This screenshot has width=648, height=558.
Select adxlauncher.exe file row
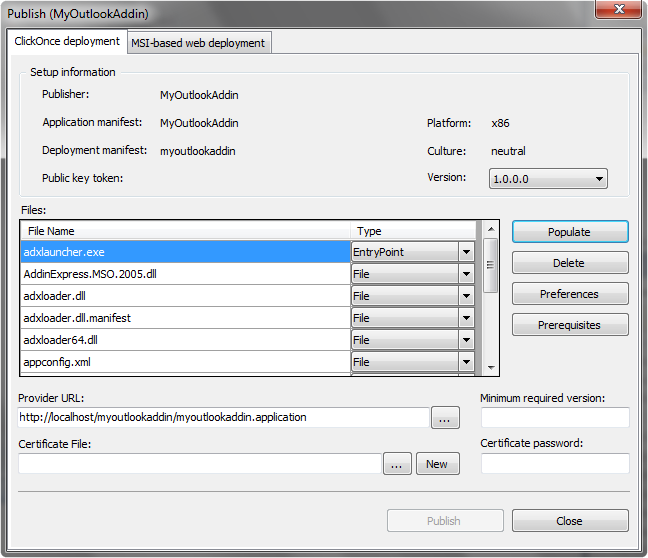click(x=186, y=252)
